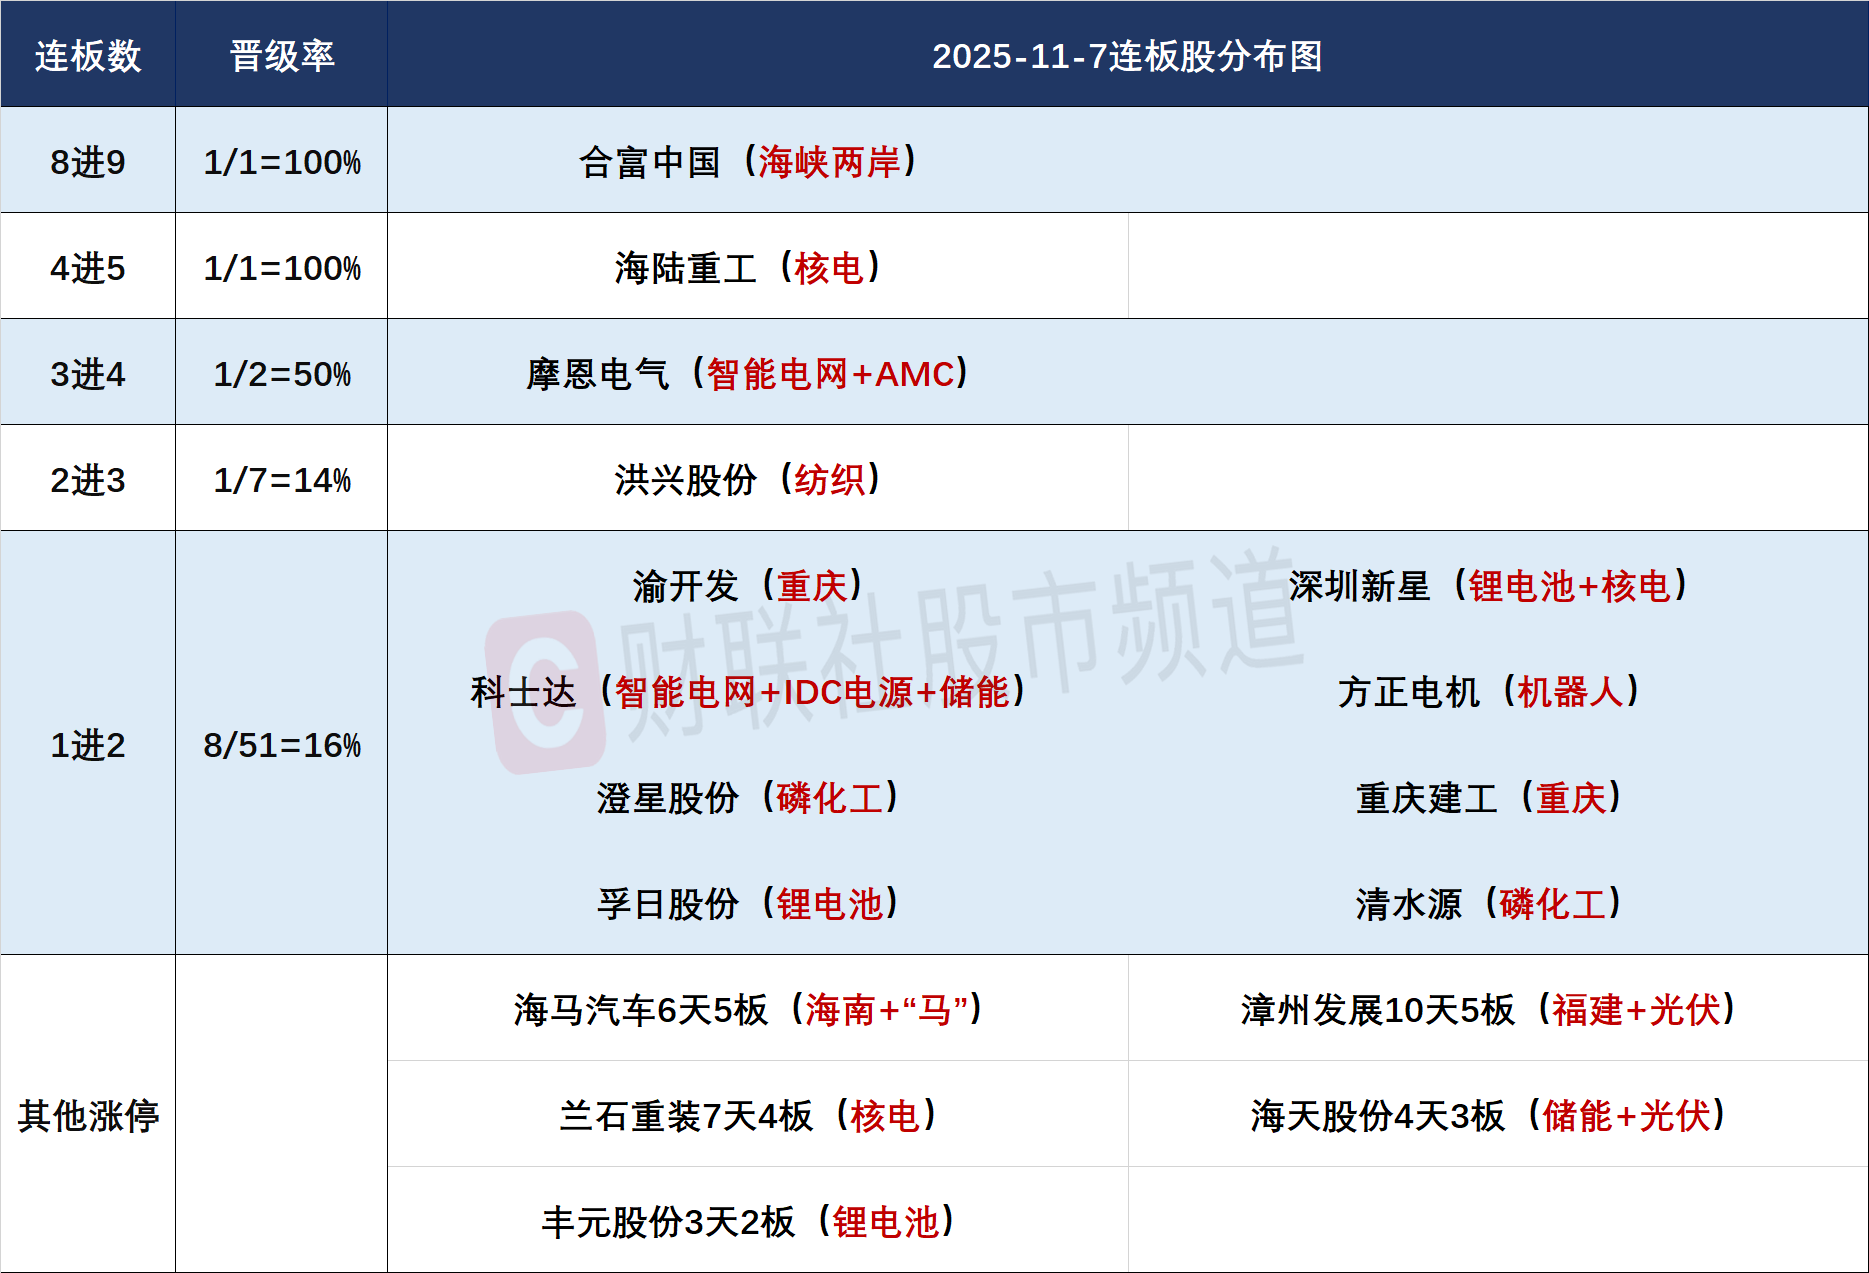The image size is (1869, 1273).
Task: Click the stock "洪兴股份（纺织）"
Action: (x=749, y=479)
